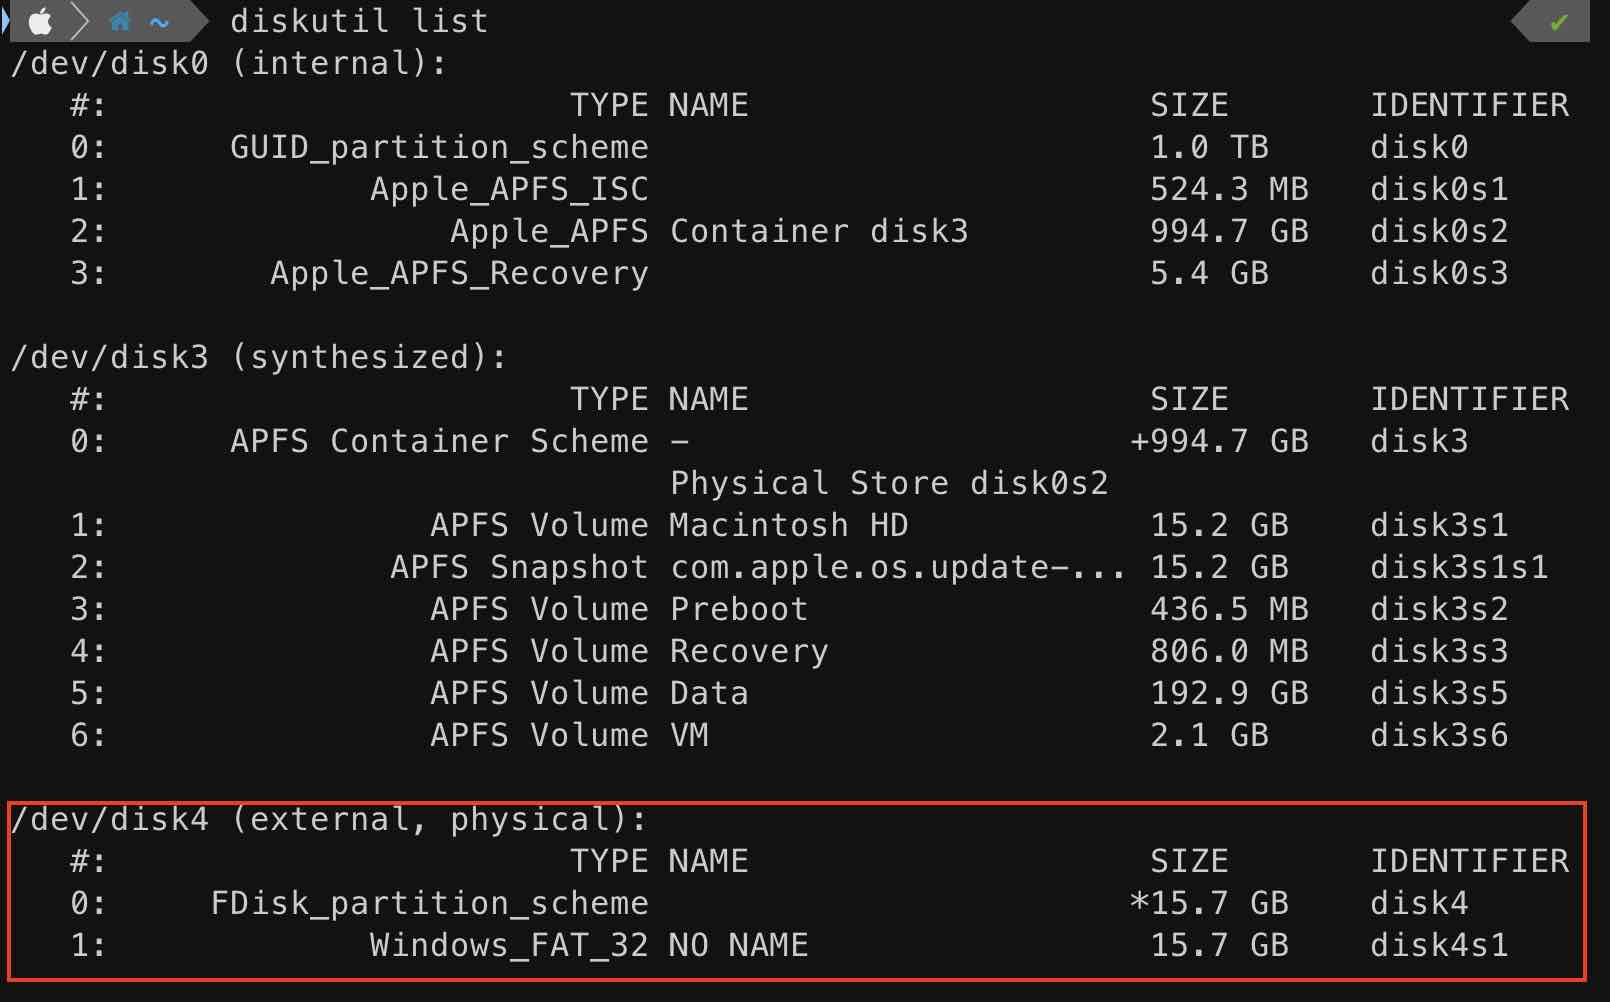Click the '+994.7 GB' size value
The width and height of the screenshot is (1610, 1002).
click(1219, 441)
